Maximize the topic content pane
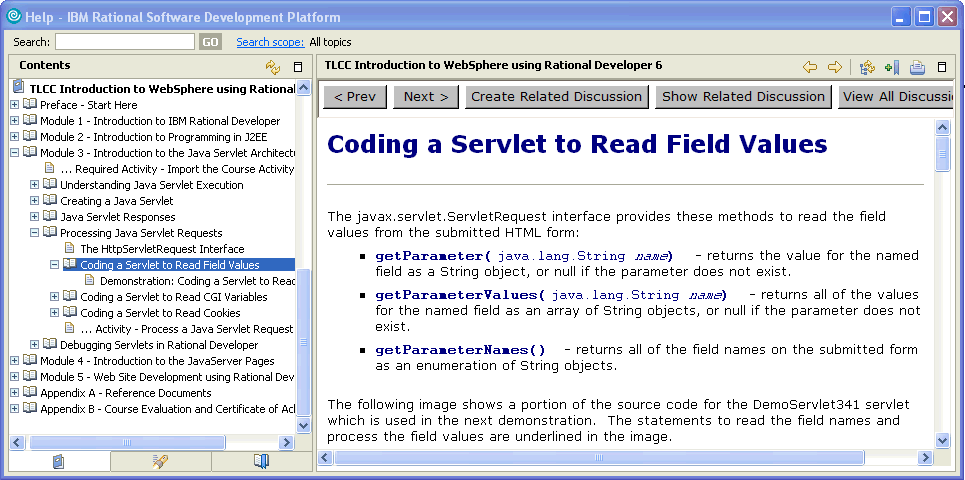This screenshot has height=480, width=965. pos(942,67)
